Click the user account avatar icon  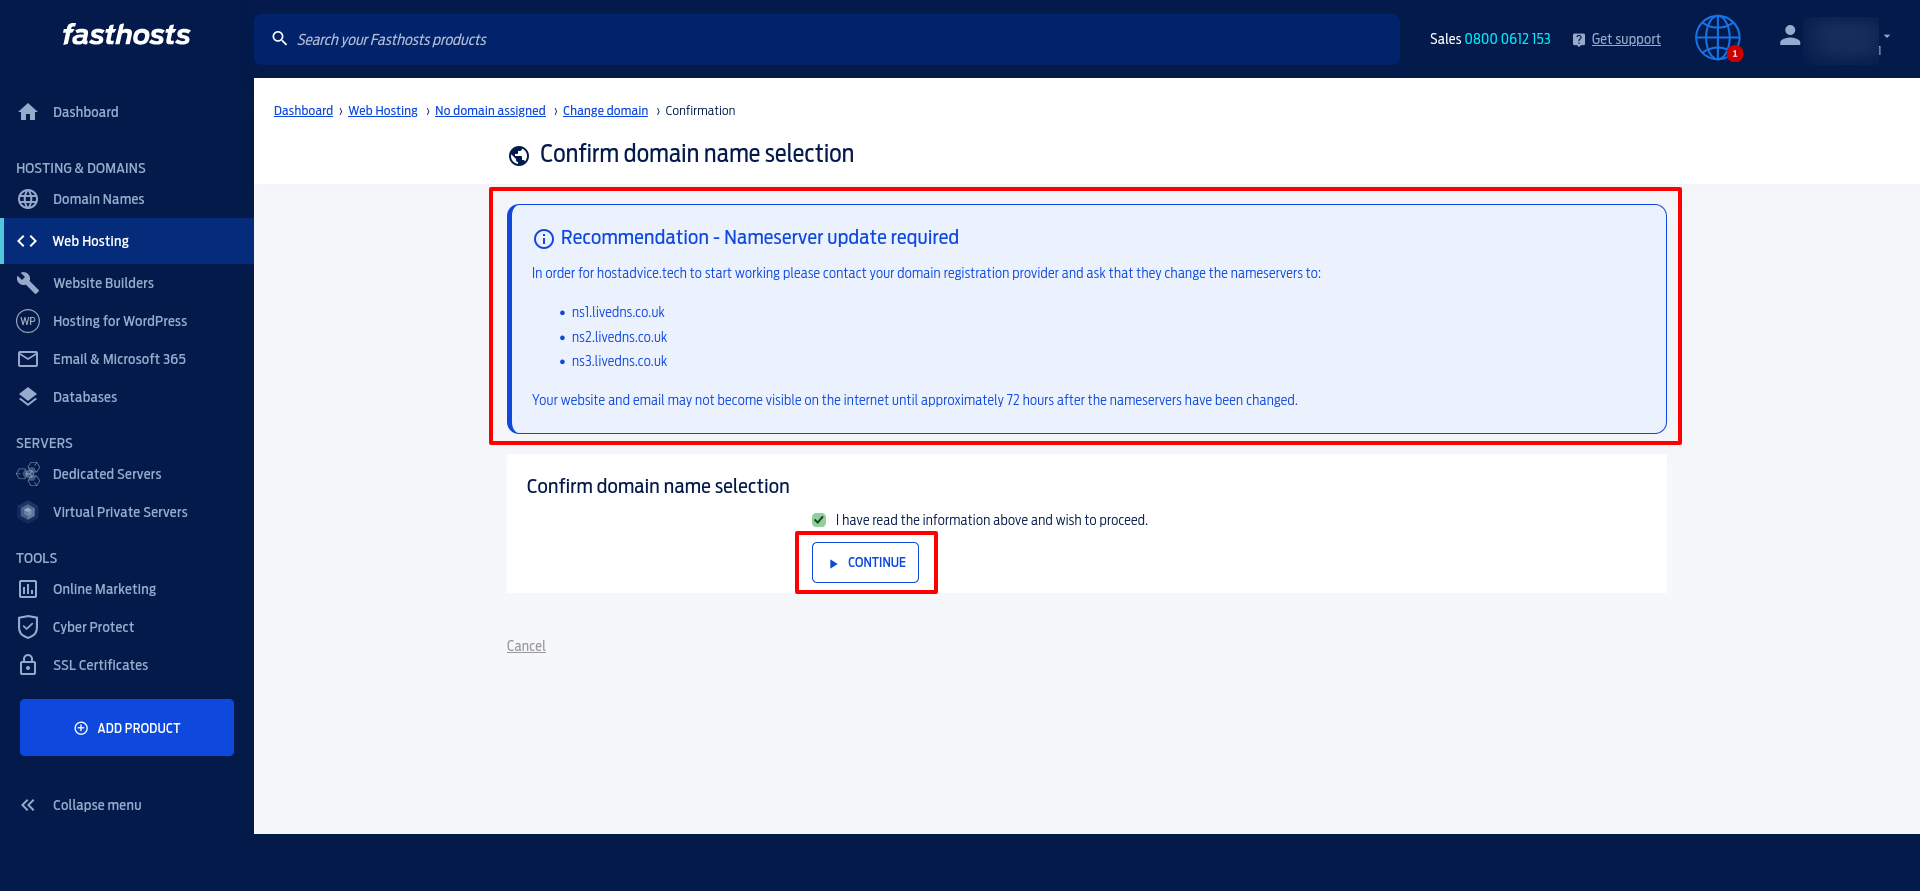tap(1790, 36)
